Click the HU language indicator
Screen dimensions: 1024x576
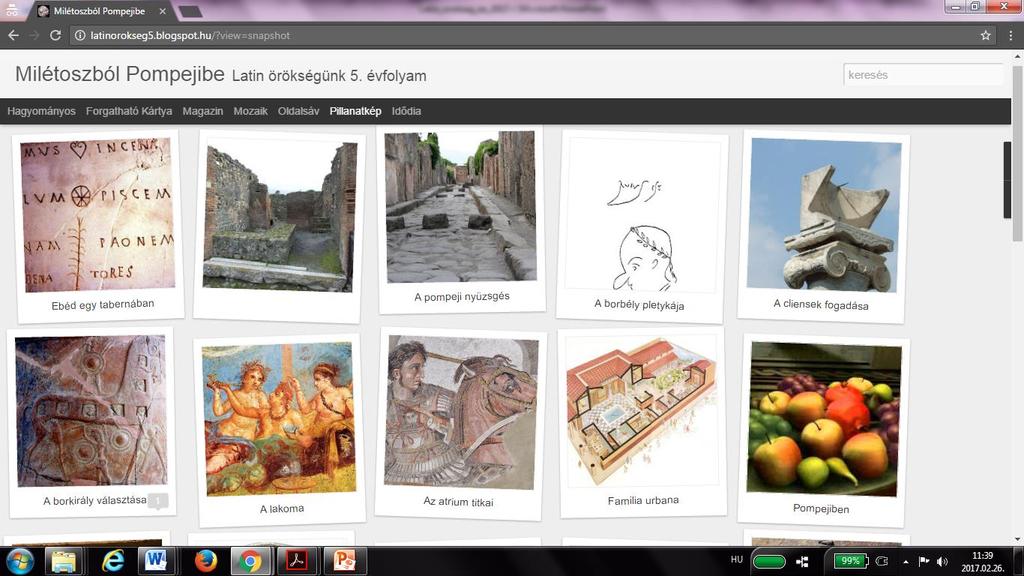(737, 560)
